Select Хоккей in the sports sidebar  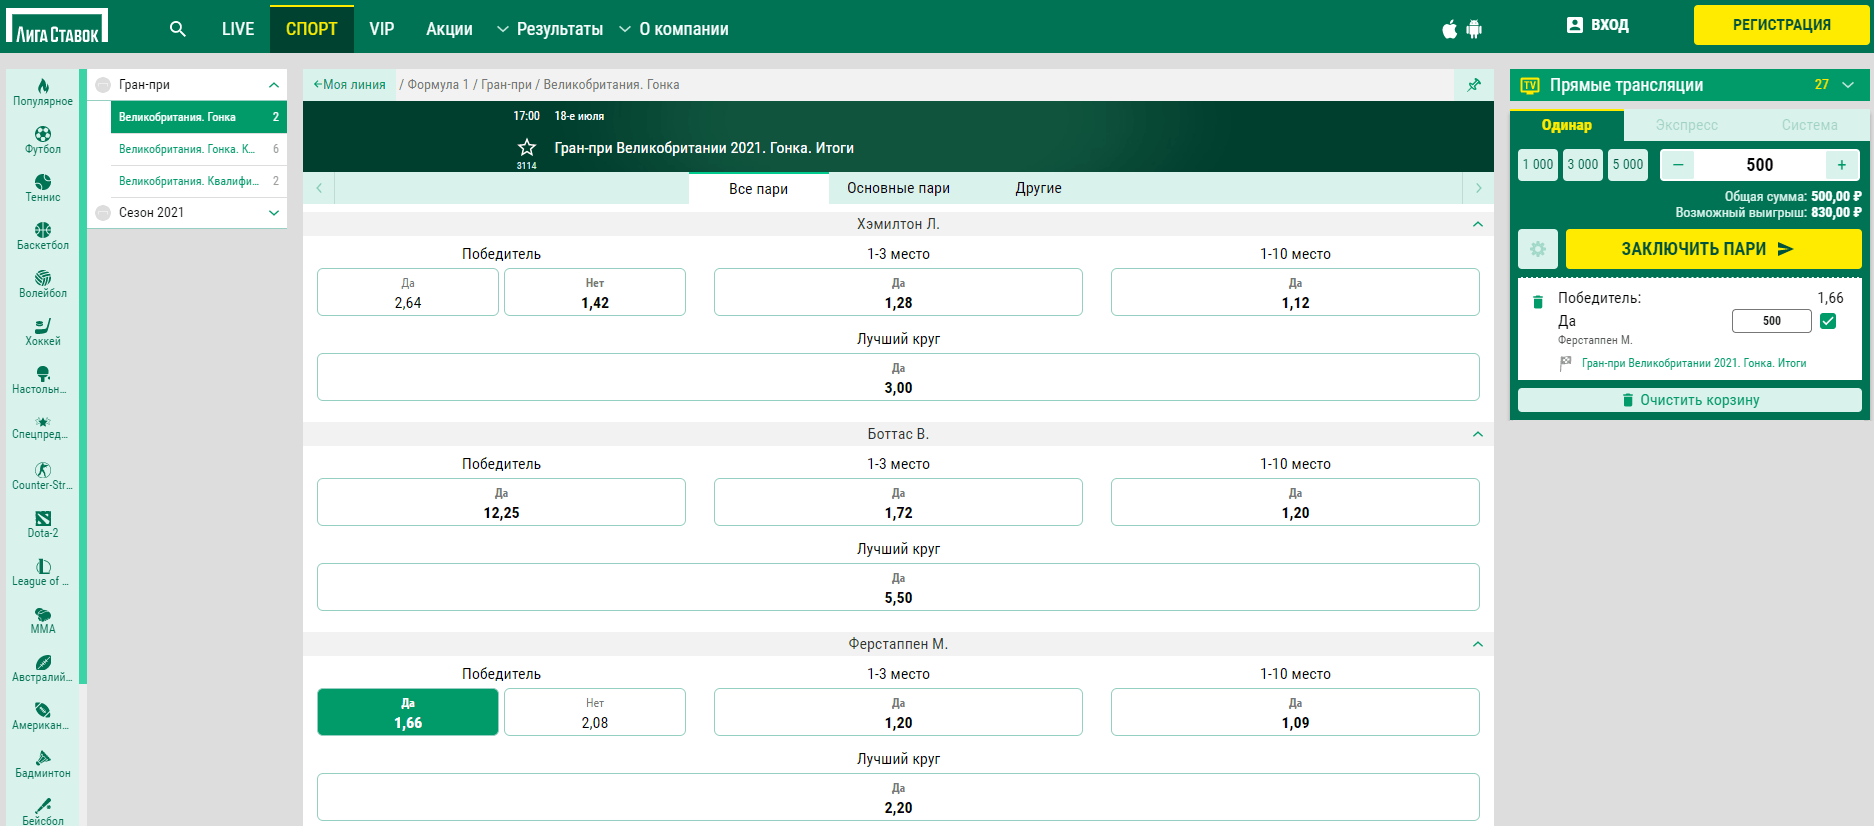(43, 332)
